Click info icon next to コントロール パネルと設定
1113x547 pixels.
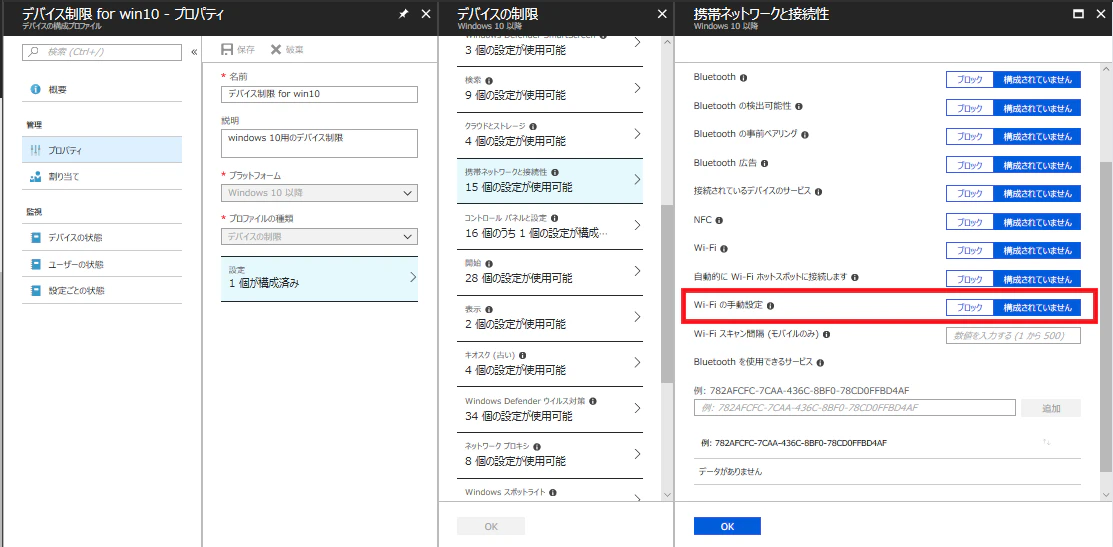554,218
